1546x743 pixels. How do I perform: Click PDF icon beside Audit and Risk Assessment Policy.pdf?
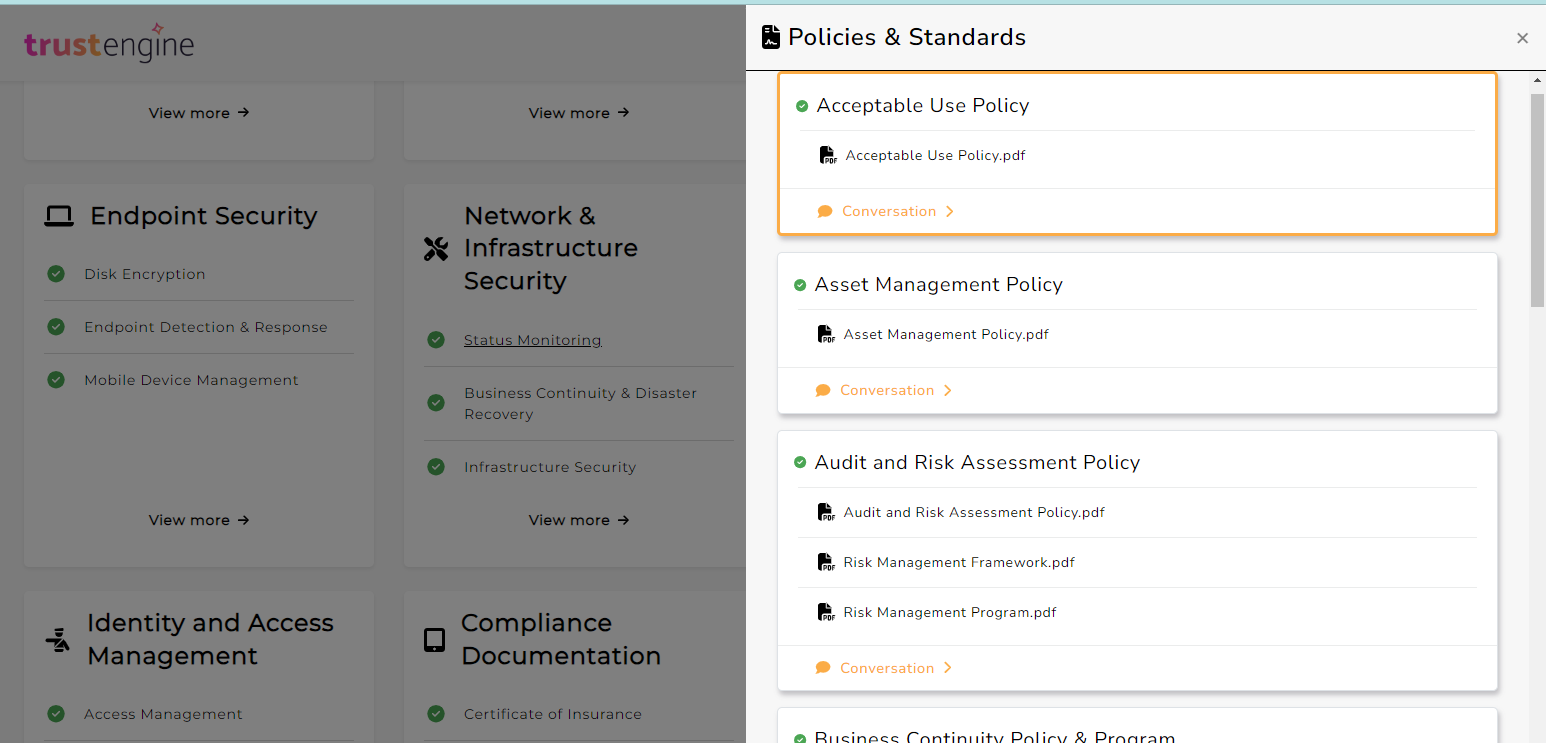(x=826, y=512)
